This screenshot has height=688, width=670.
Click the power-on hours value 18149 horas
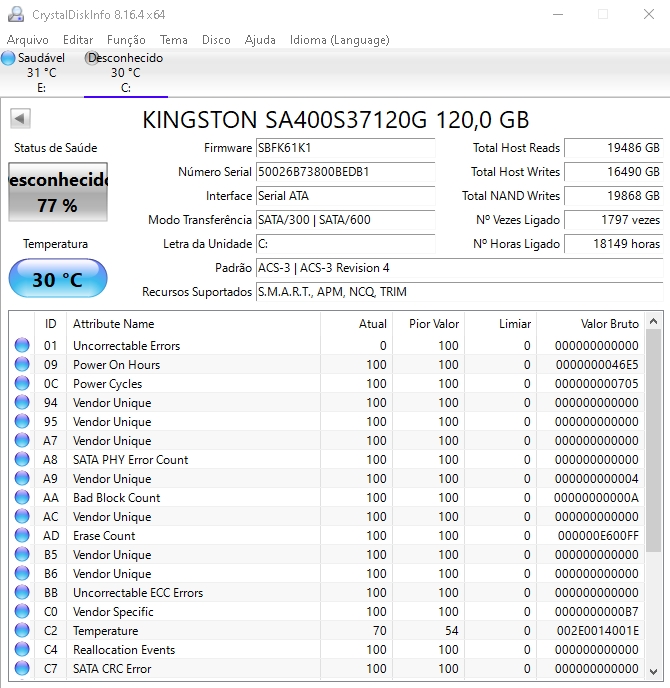point(613,244)
